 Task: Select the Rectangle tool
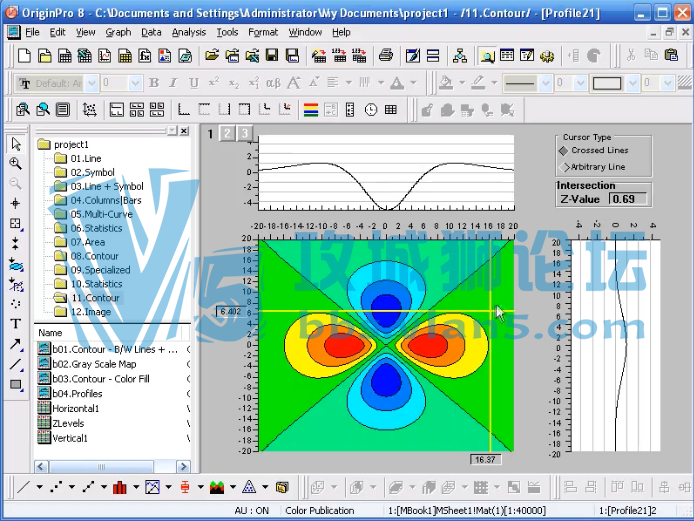pos(15,385)
